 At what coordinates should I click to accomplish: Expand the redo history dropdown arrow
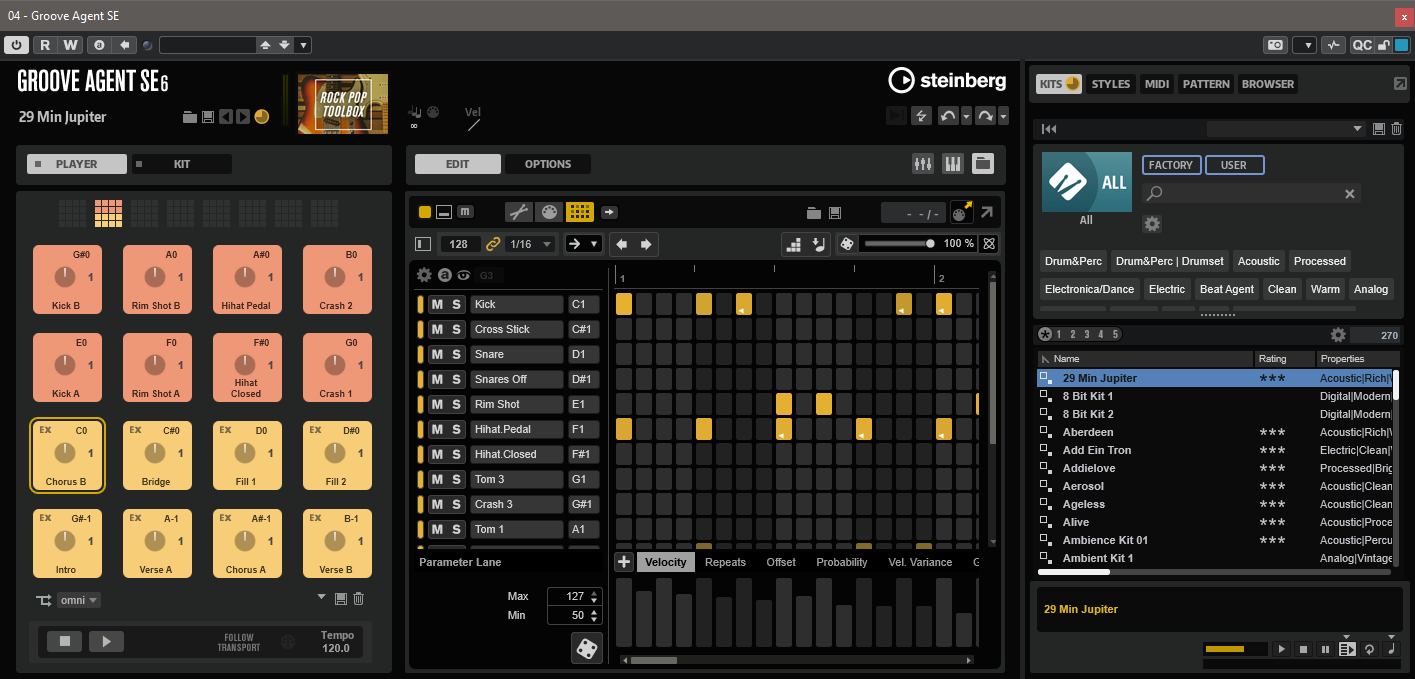point(1003,117)
